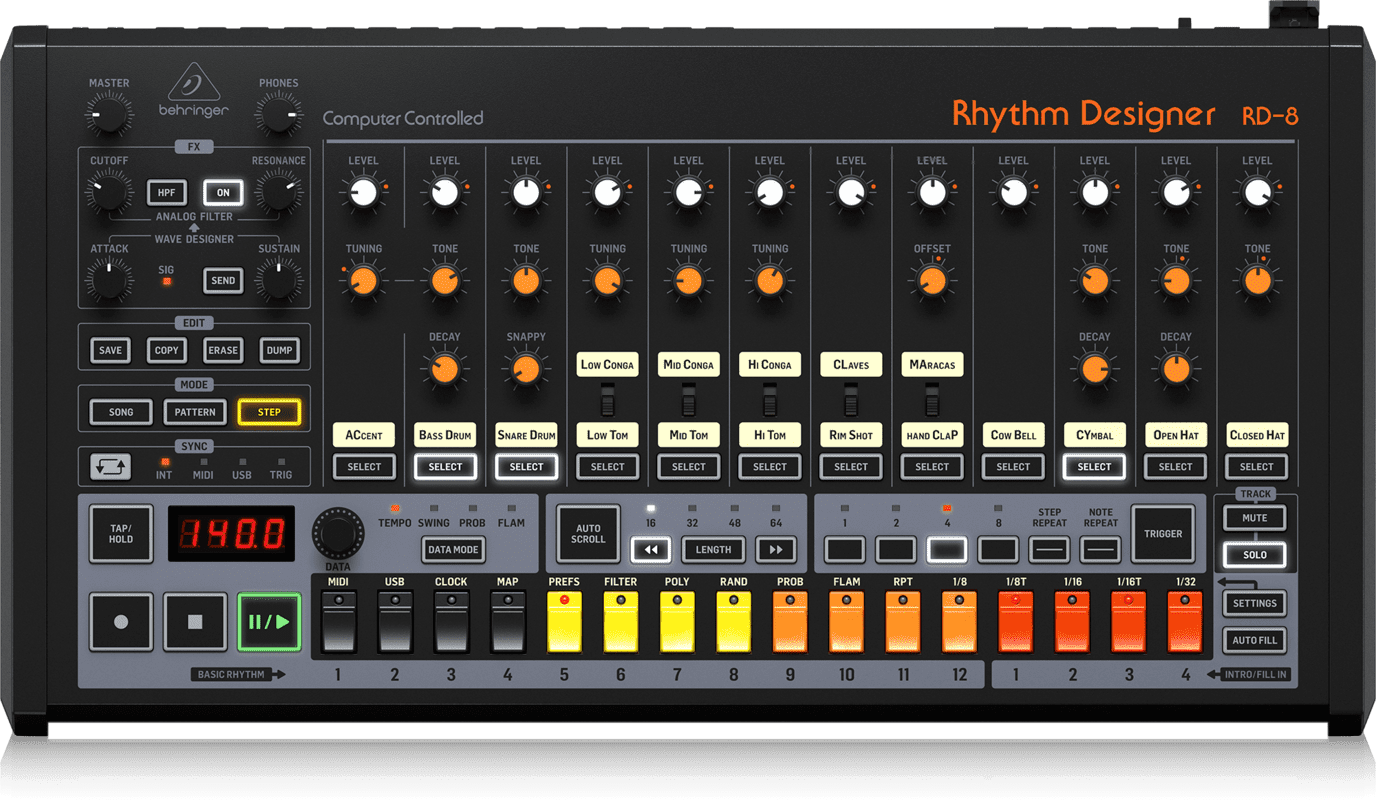Click the SAVE edit button
This screenshot has width=1376, height=800.
[x=110, y=351]
